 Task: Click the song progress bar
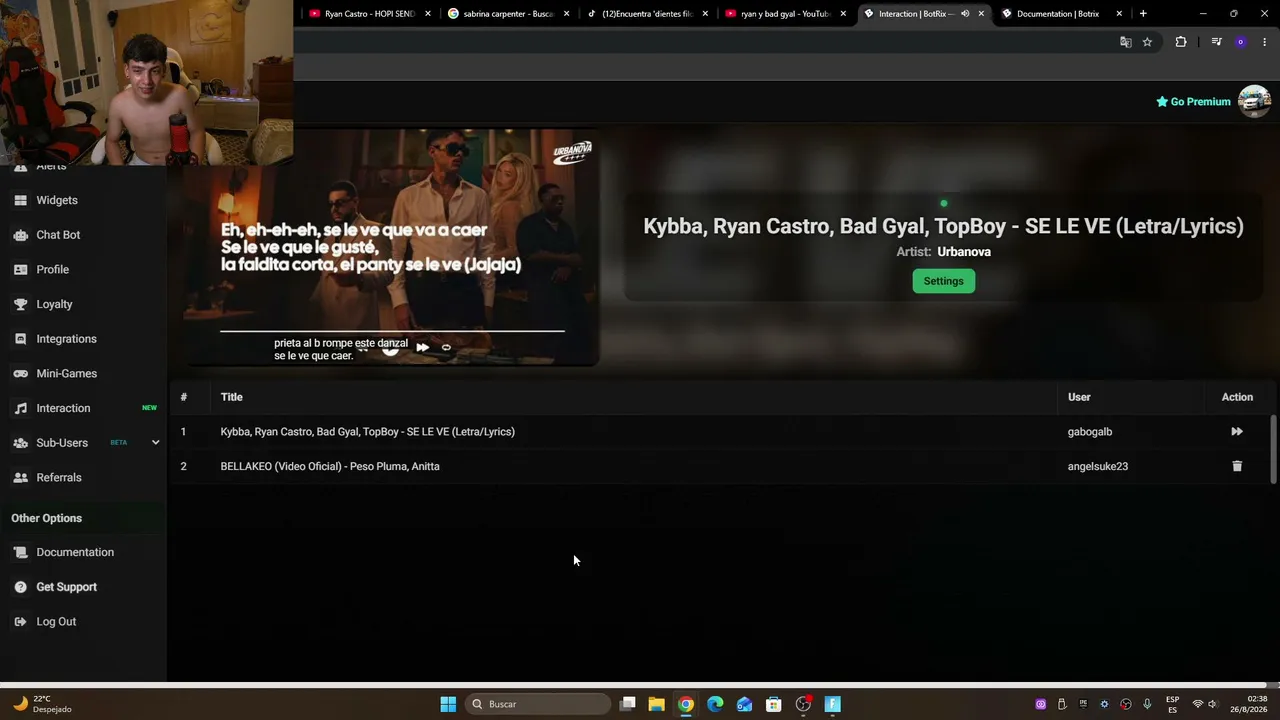click(392, 330)
